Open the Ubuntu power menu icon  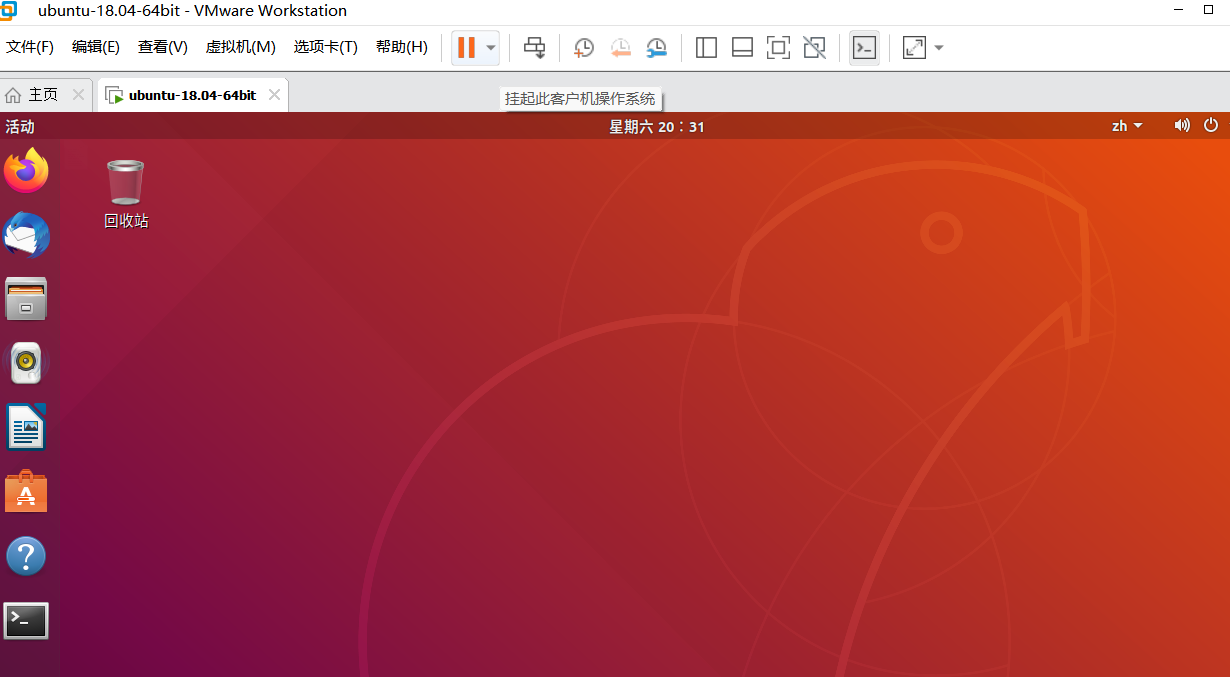[x=1211, y=126]
